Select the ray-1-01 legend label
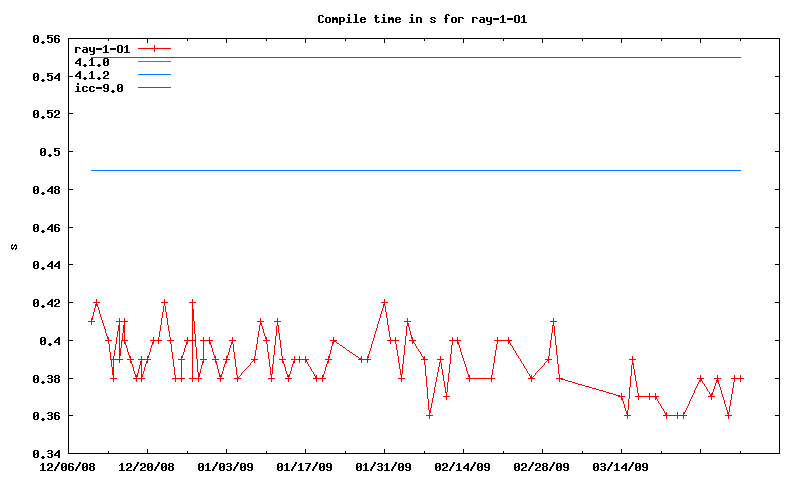 coord(102,49)
